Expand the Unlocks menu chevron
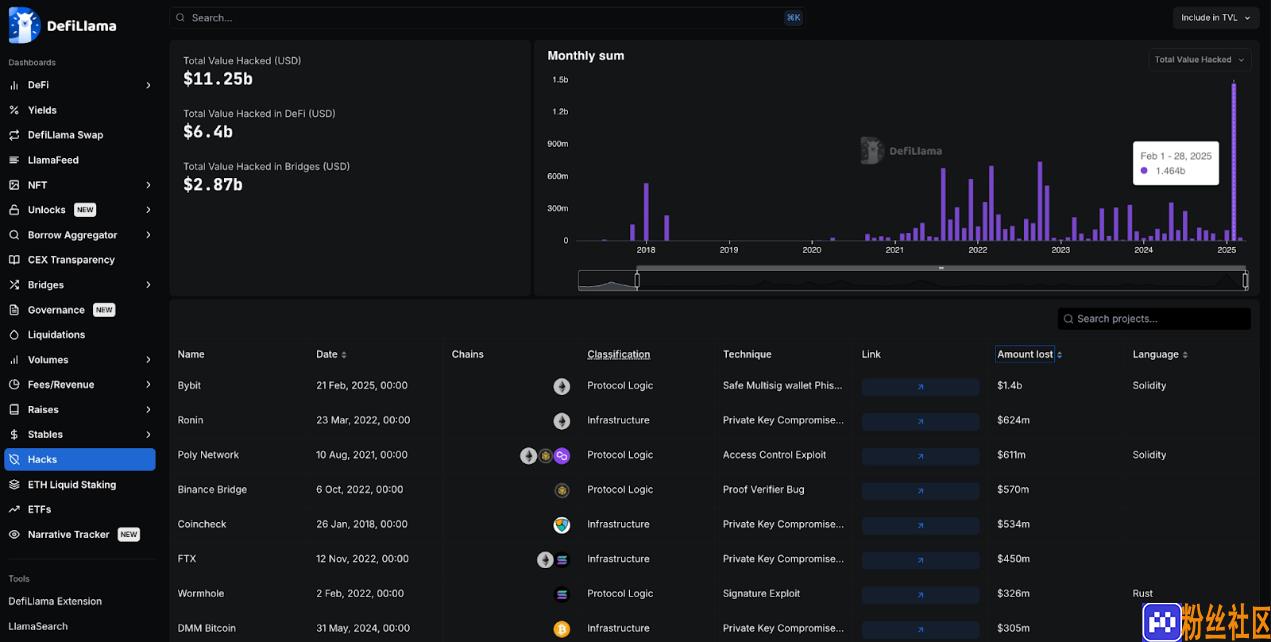This screenshot has height=642, width=1271. (148, 210)
